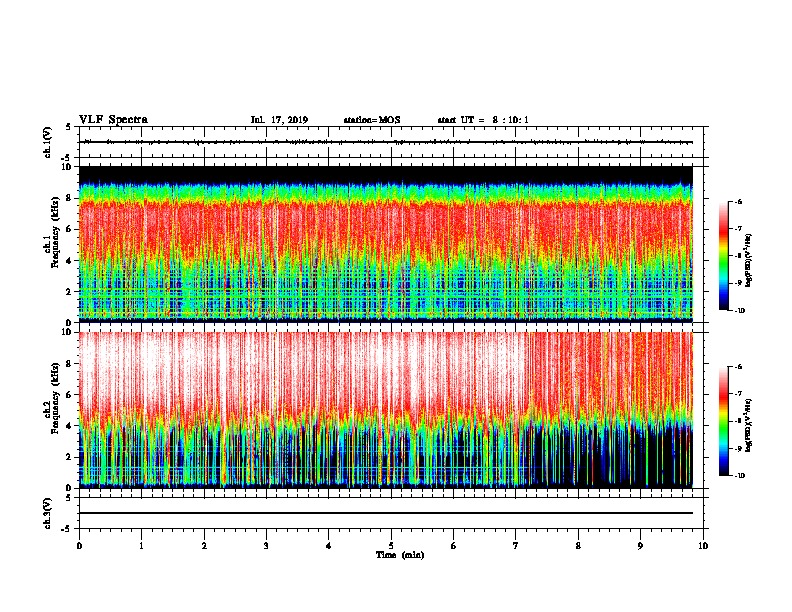The height and width of the screenshot is (612, 792).
Task: Click the "start UT = 8:10:1" text
Action: click(483, 120)
